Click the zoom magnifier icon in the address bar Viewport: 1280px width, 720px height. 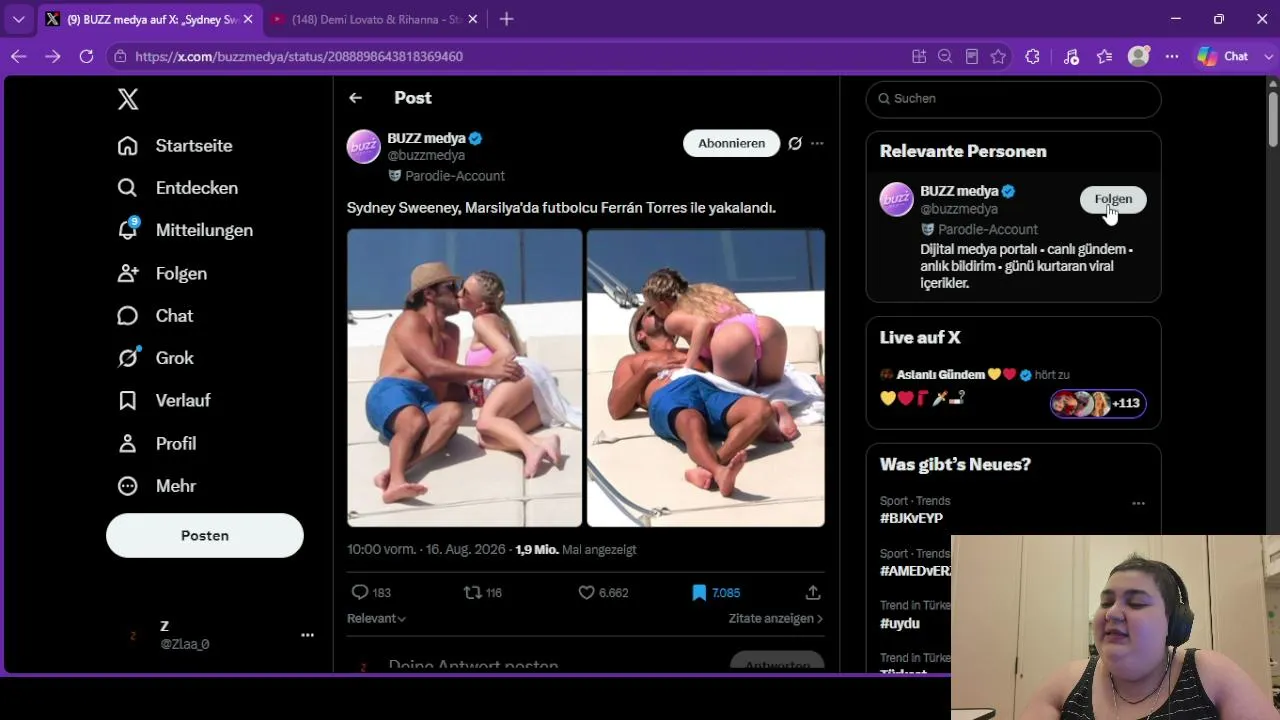(945, 57)
